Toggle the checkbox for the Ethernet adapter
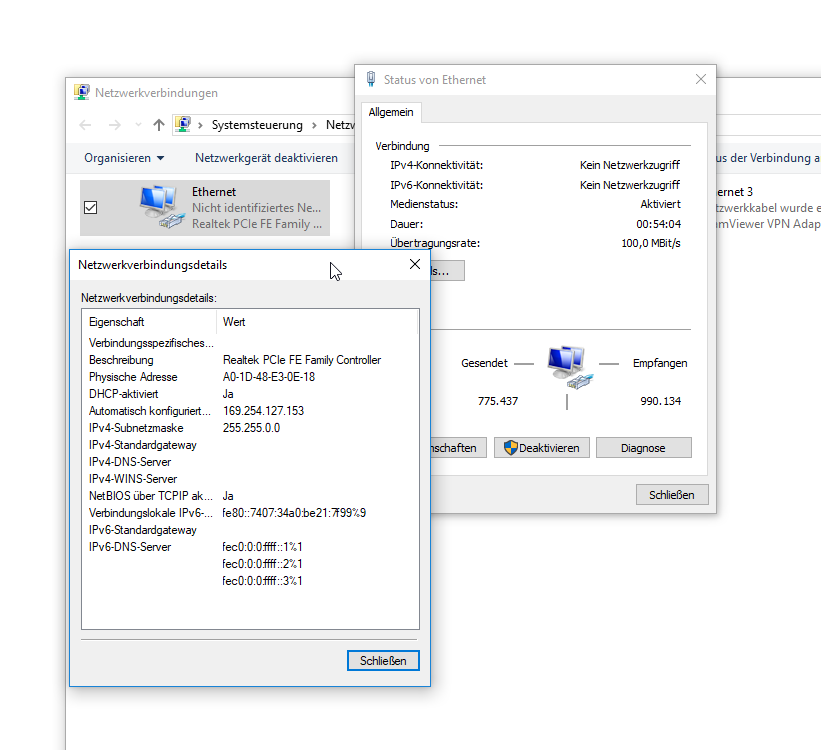The height and width of the screenshot is (750, 821). click(91, 208)
